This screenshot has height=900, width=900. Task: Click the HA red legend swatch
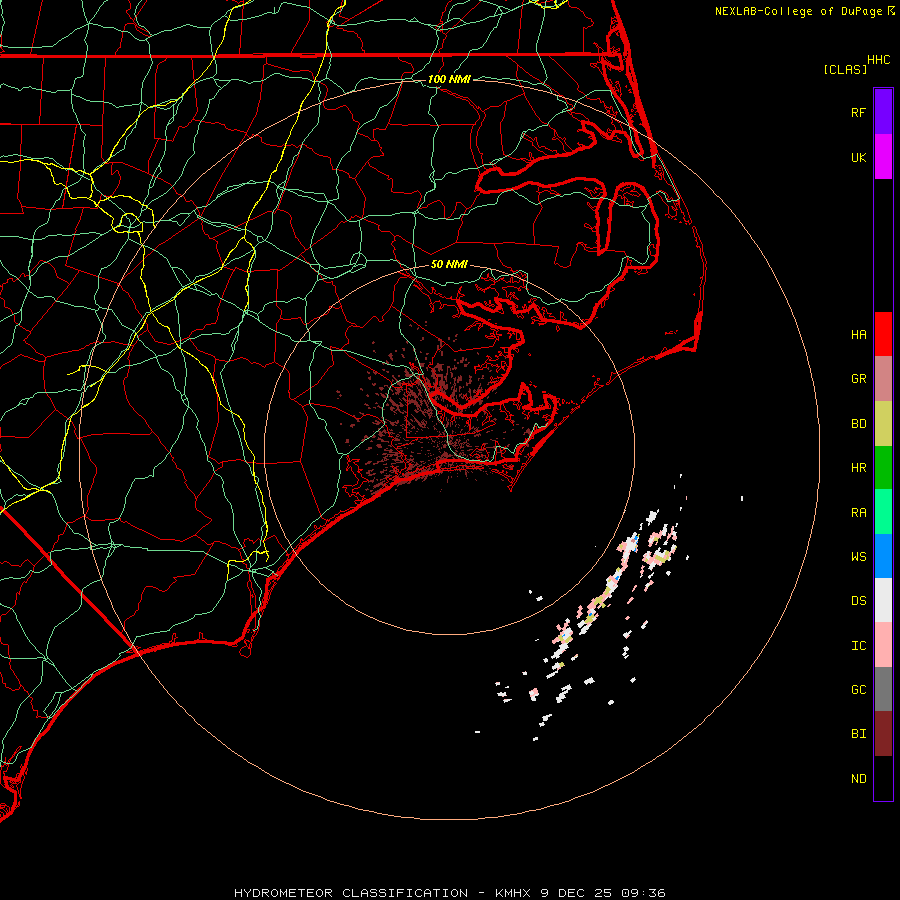point(883,334)
